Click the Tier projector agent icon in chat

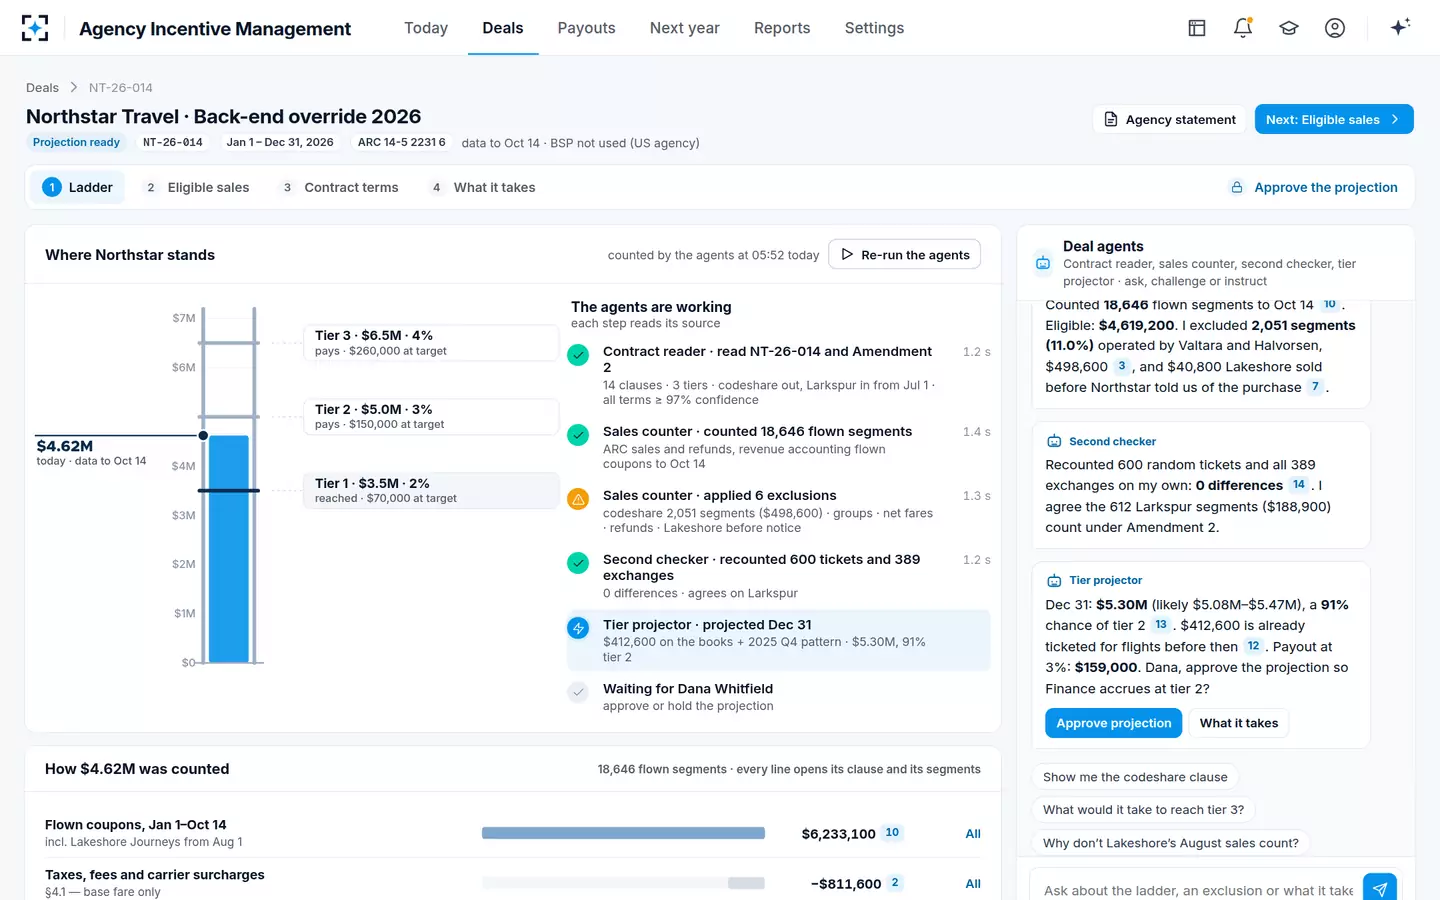click(x=1054, y=580)
